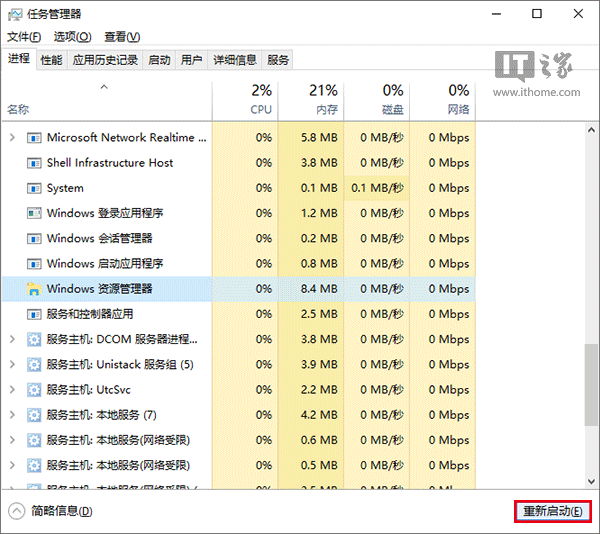Expand the 服务主机: UtcSvc row
The image size is (600, 534).
pos(12,389)
